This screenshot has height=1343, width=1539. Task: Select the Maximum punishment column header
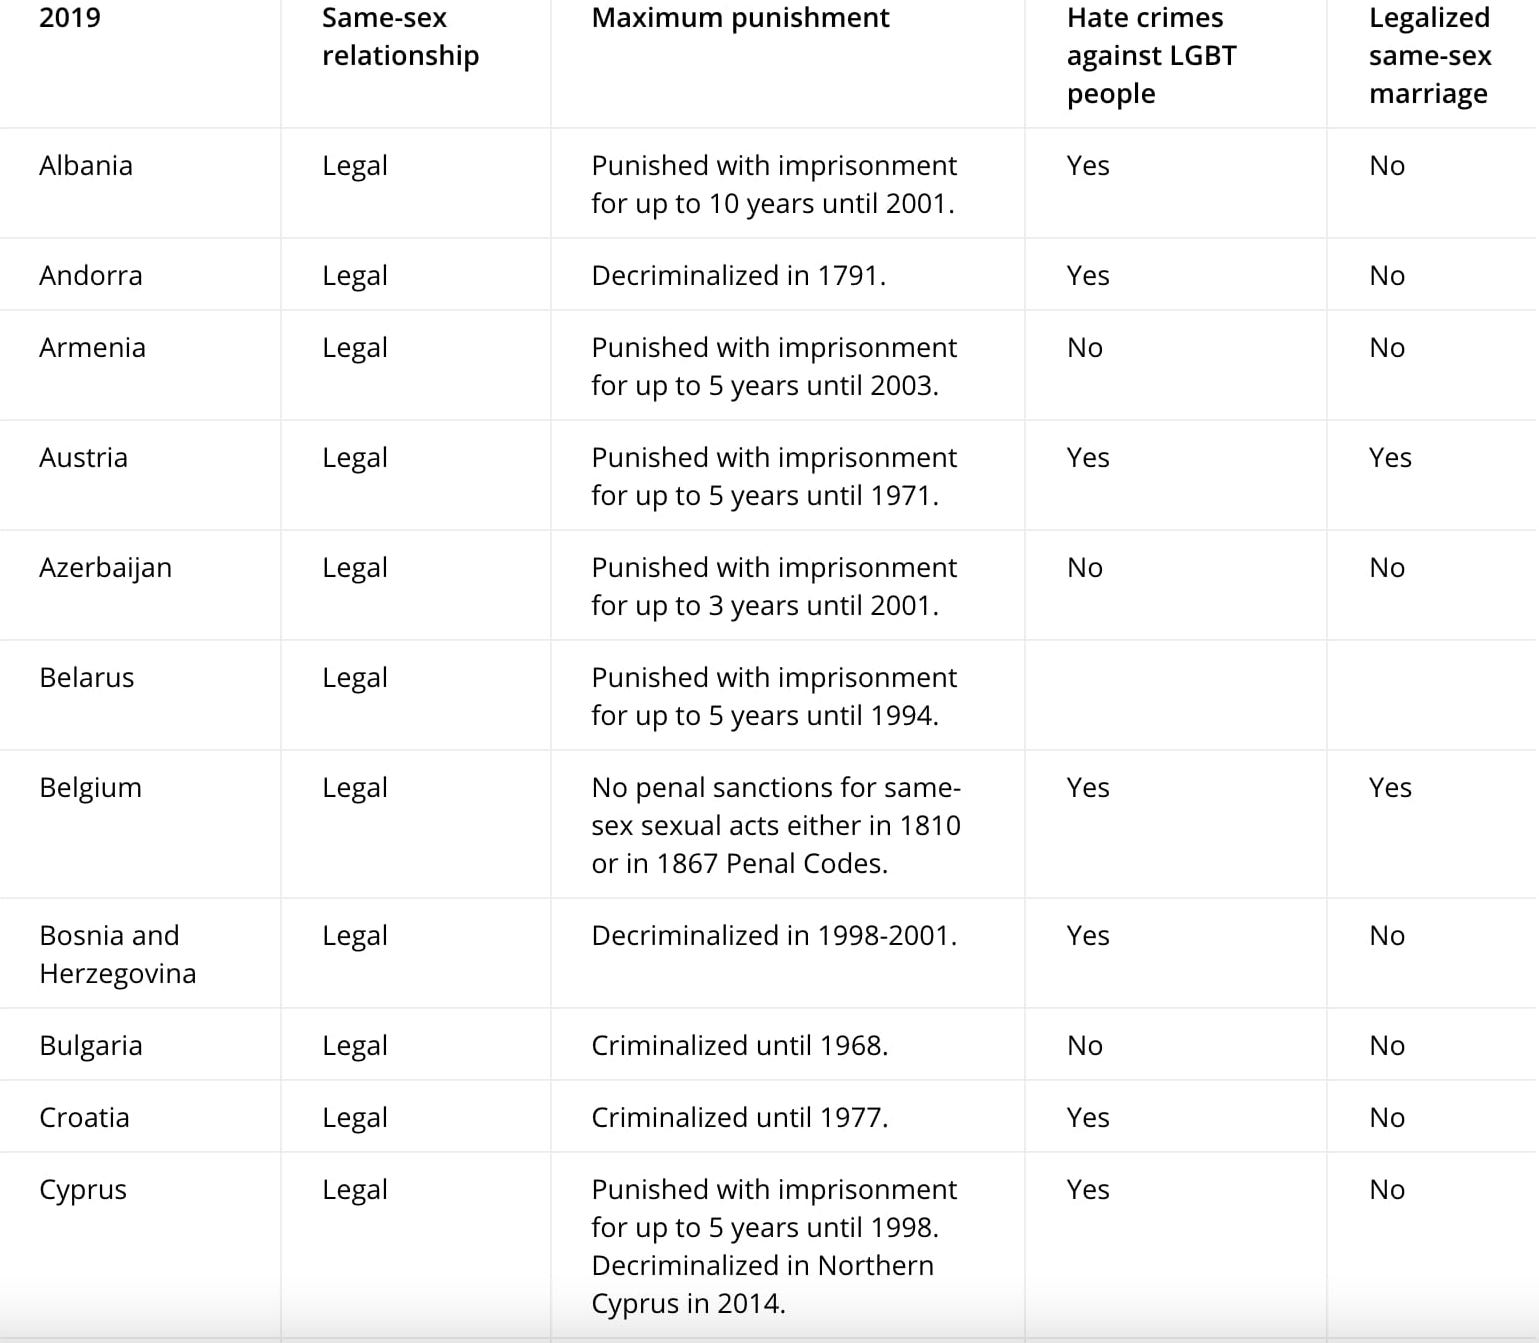pyautogui.click(x=740, y=18)
